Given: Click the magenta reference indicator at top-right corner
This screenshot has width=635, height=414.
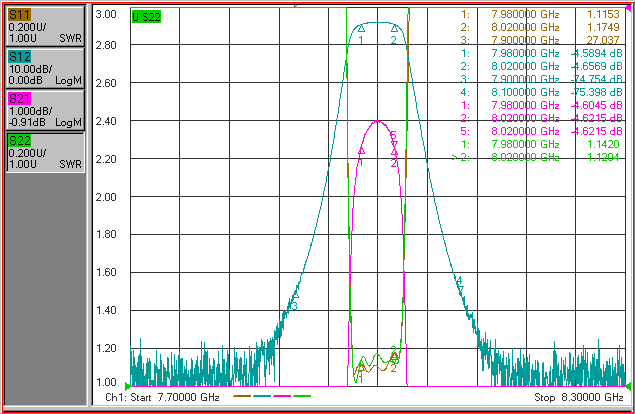Looking at the screenshot, I should tap(629, 8).
